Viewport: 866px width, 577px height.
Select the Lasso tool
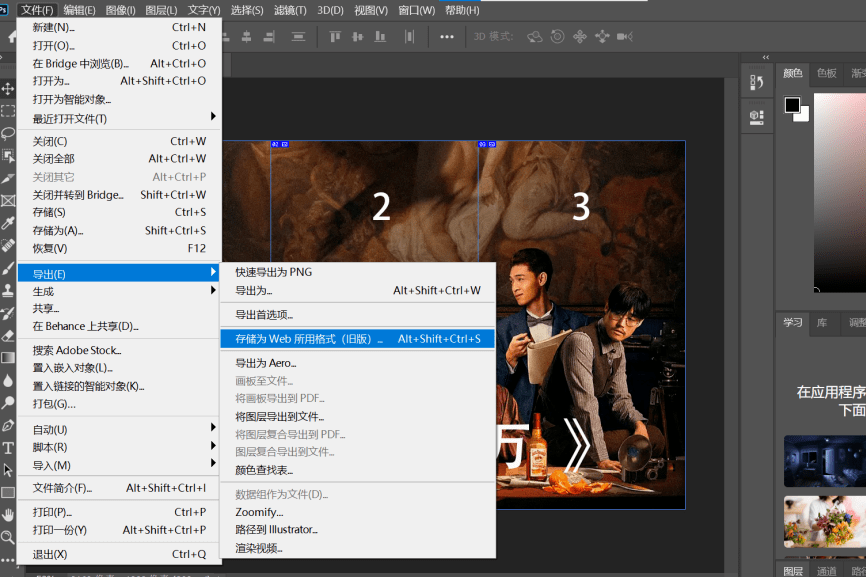[x=8, y=133]
